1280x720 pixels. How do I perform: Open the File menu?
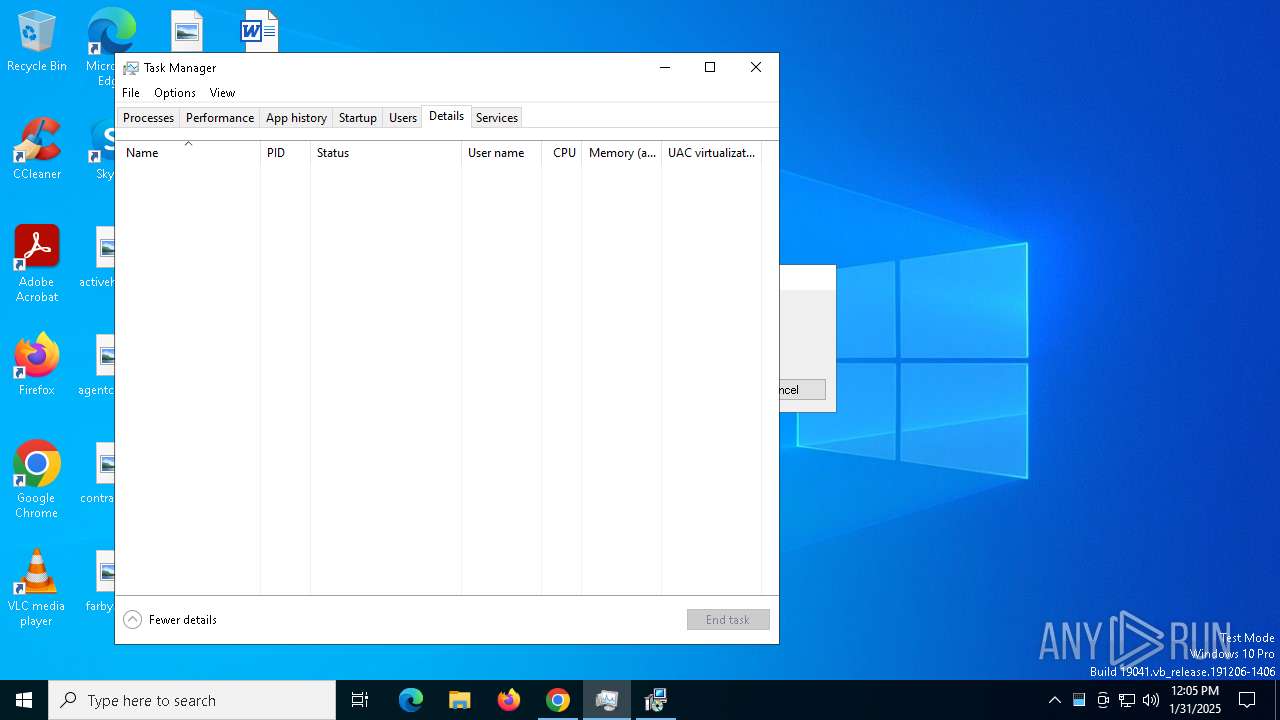coord(131,93)
